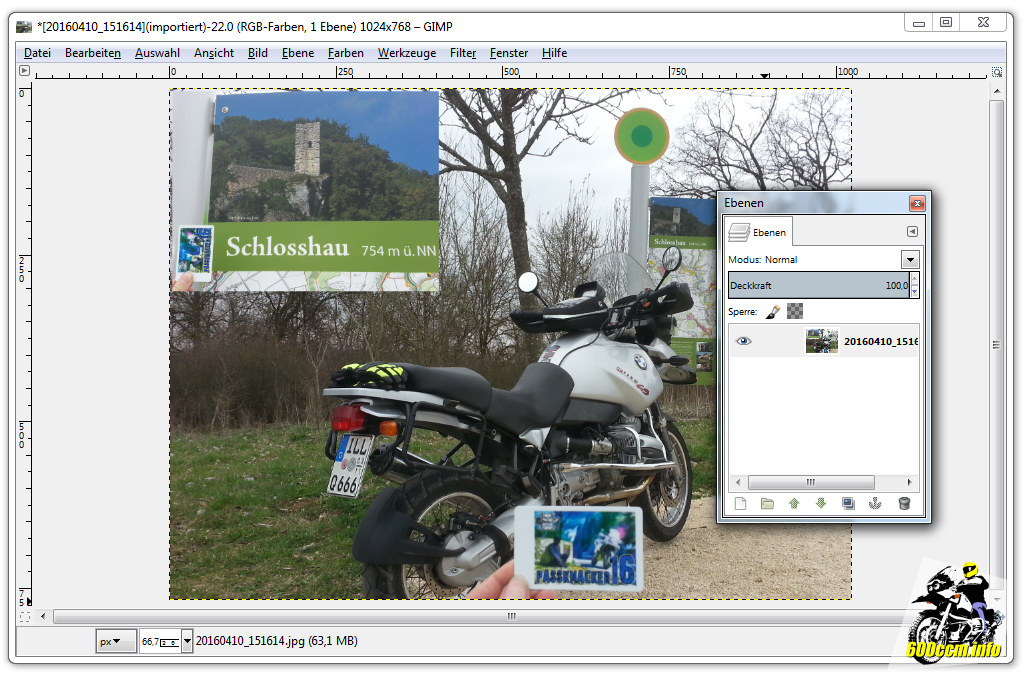Toggle lock alpha channel checkerboard icon
Screen dimensions: 1024x683
(795, 312)
